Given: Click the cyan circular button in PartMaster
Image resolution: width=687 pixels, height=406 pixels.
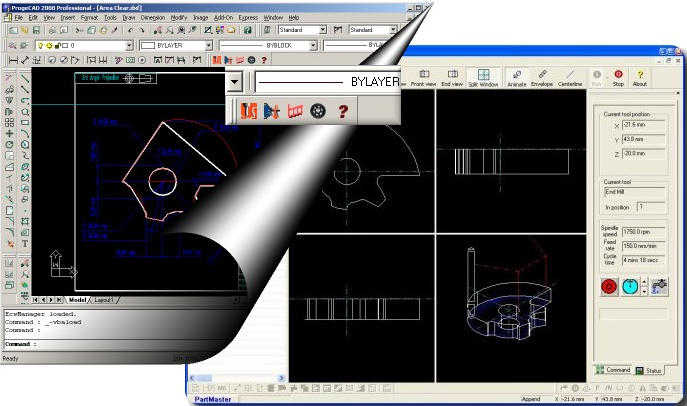Looking at the screenshot, I should (x=630, y=286).
